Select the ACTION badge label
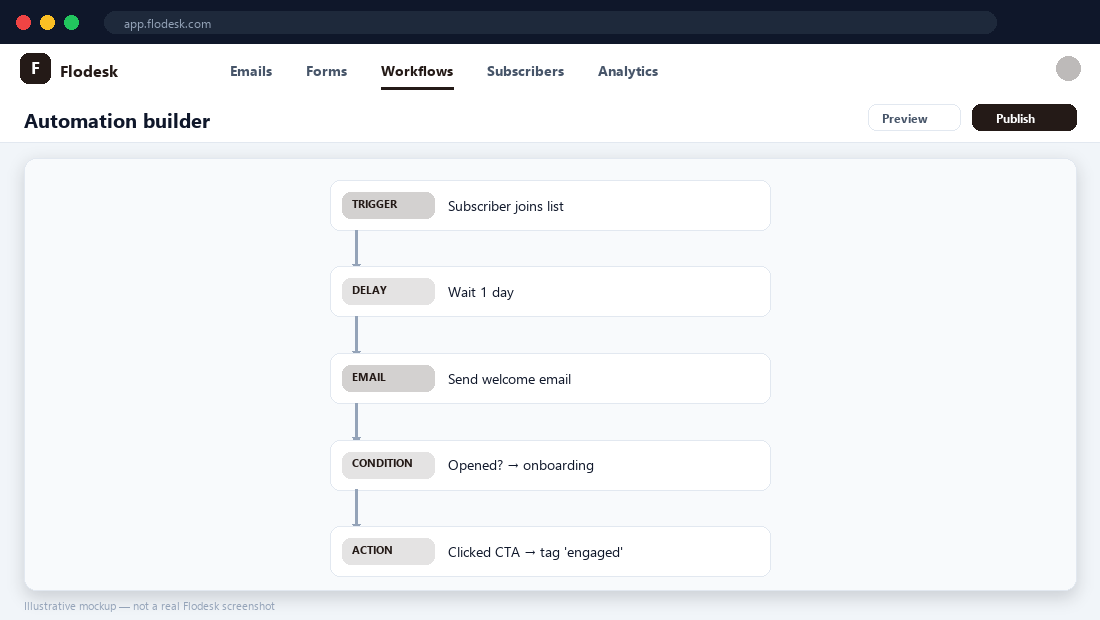The height and width of the screenshot is (620, 1100). [x=388, y=551]
